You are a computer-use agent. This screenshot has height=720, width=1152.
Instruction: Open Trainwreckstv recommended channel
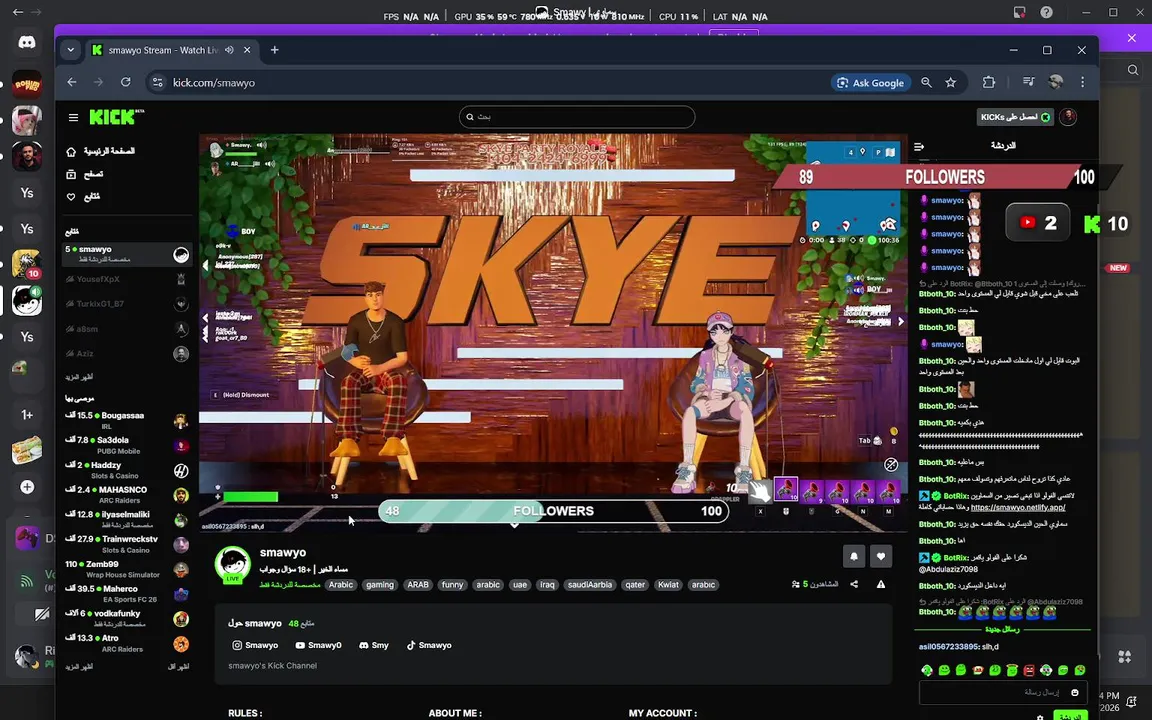click(127, 544)
